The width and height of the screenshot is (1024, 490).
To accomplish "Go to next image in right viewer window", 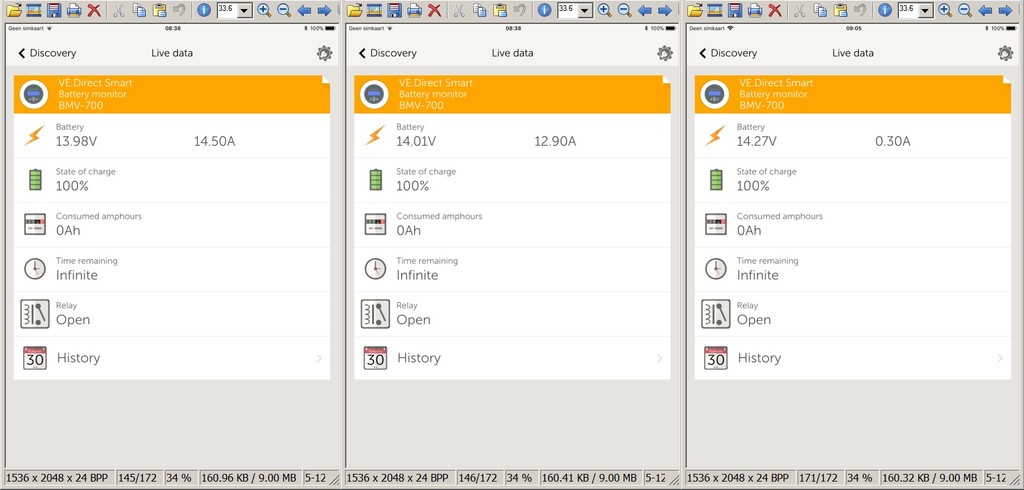I will pos(1005,10).
